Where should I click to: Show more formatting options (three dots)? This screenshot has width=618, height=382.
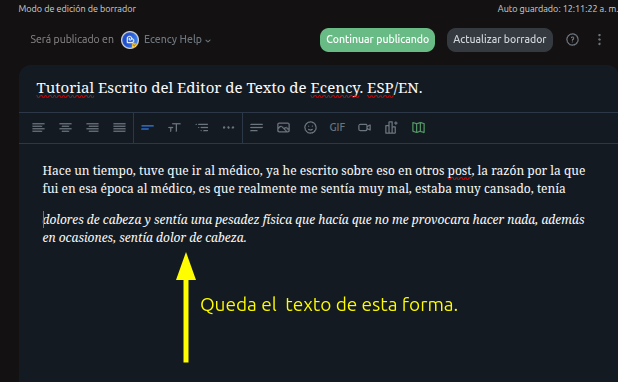click(x=229, y=128)
